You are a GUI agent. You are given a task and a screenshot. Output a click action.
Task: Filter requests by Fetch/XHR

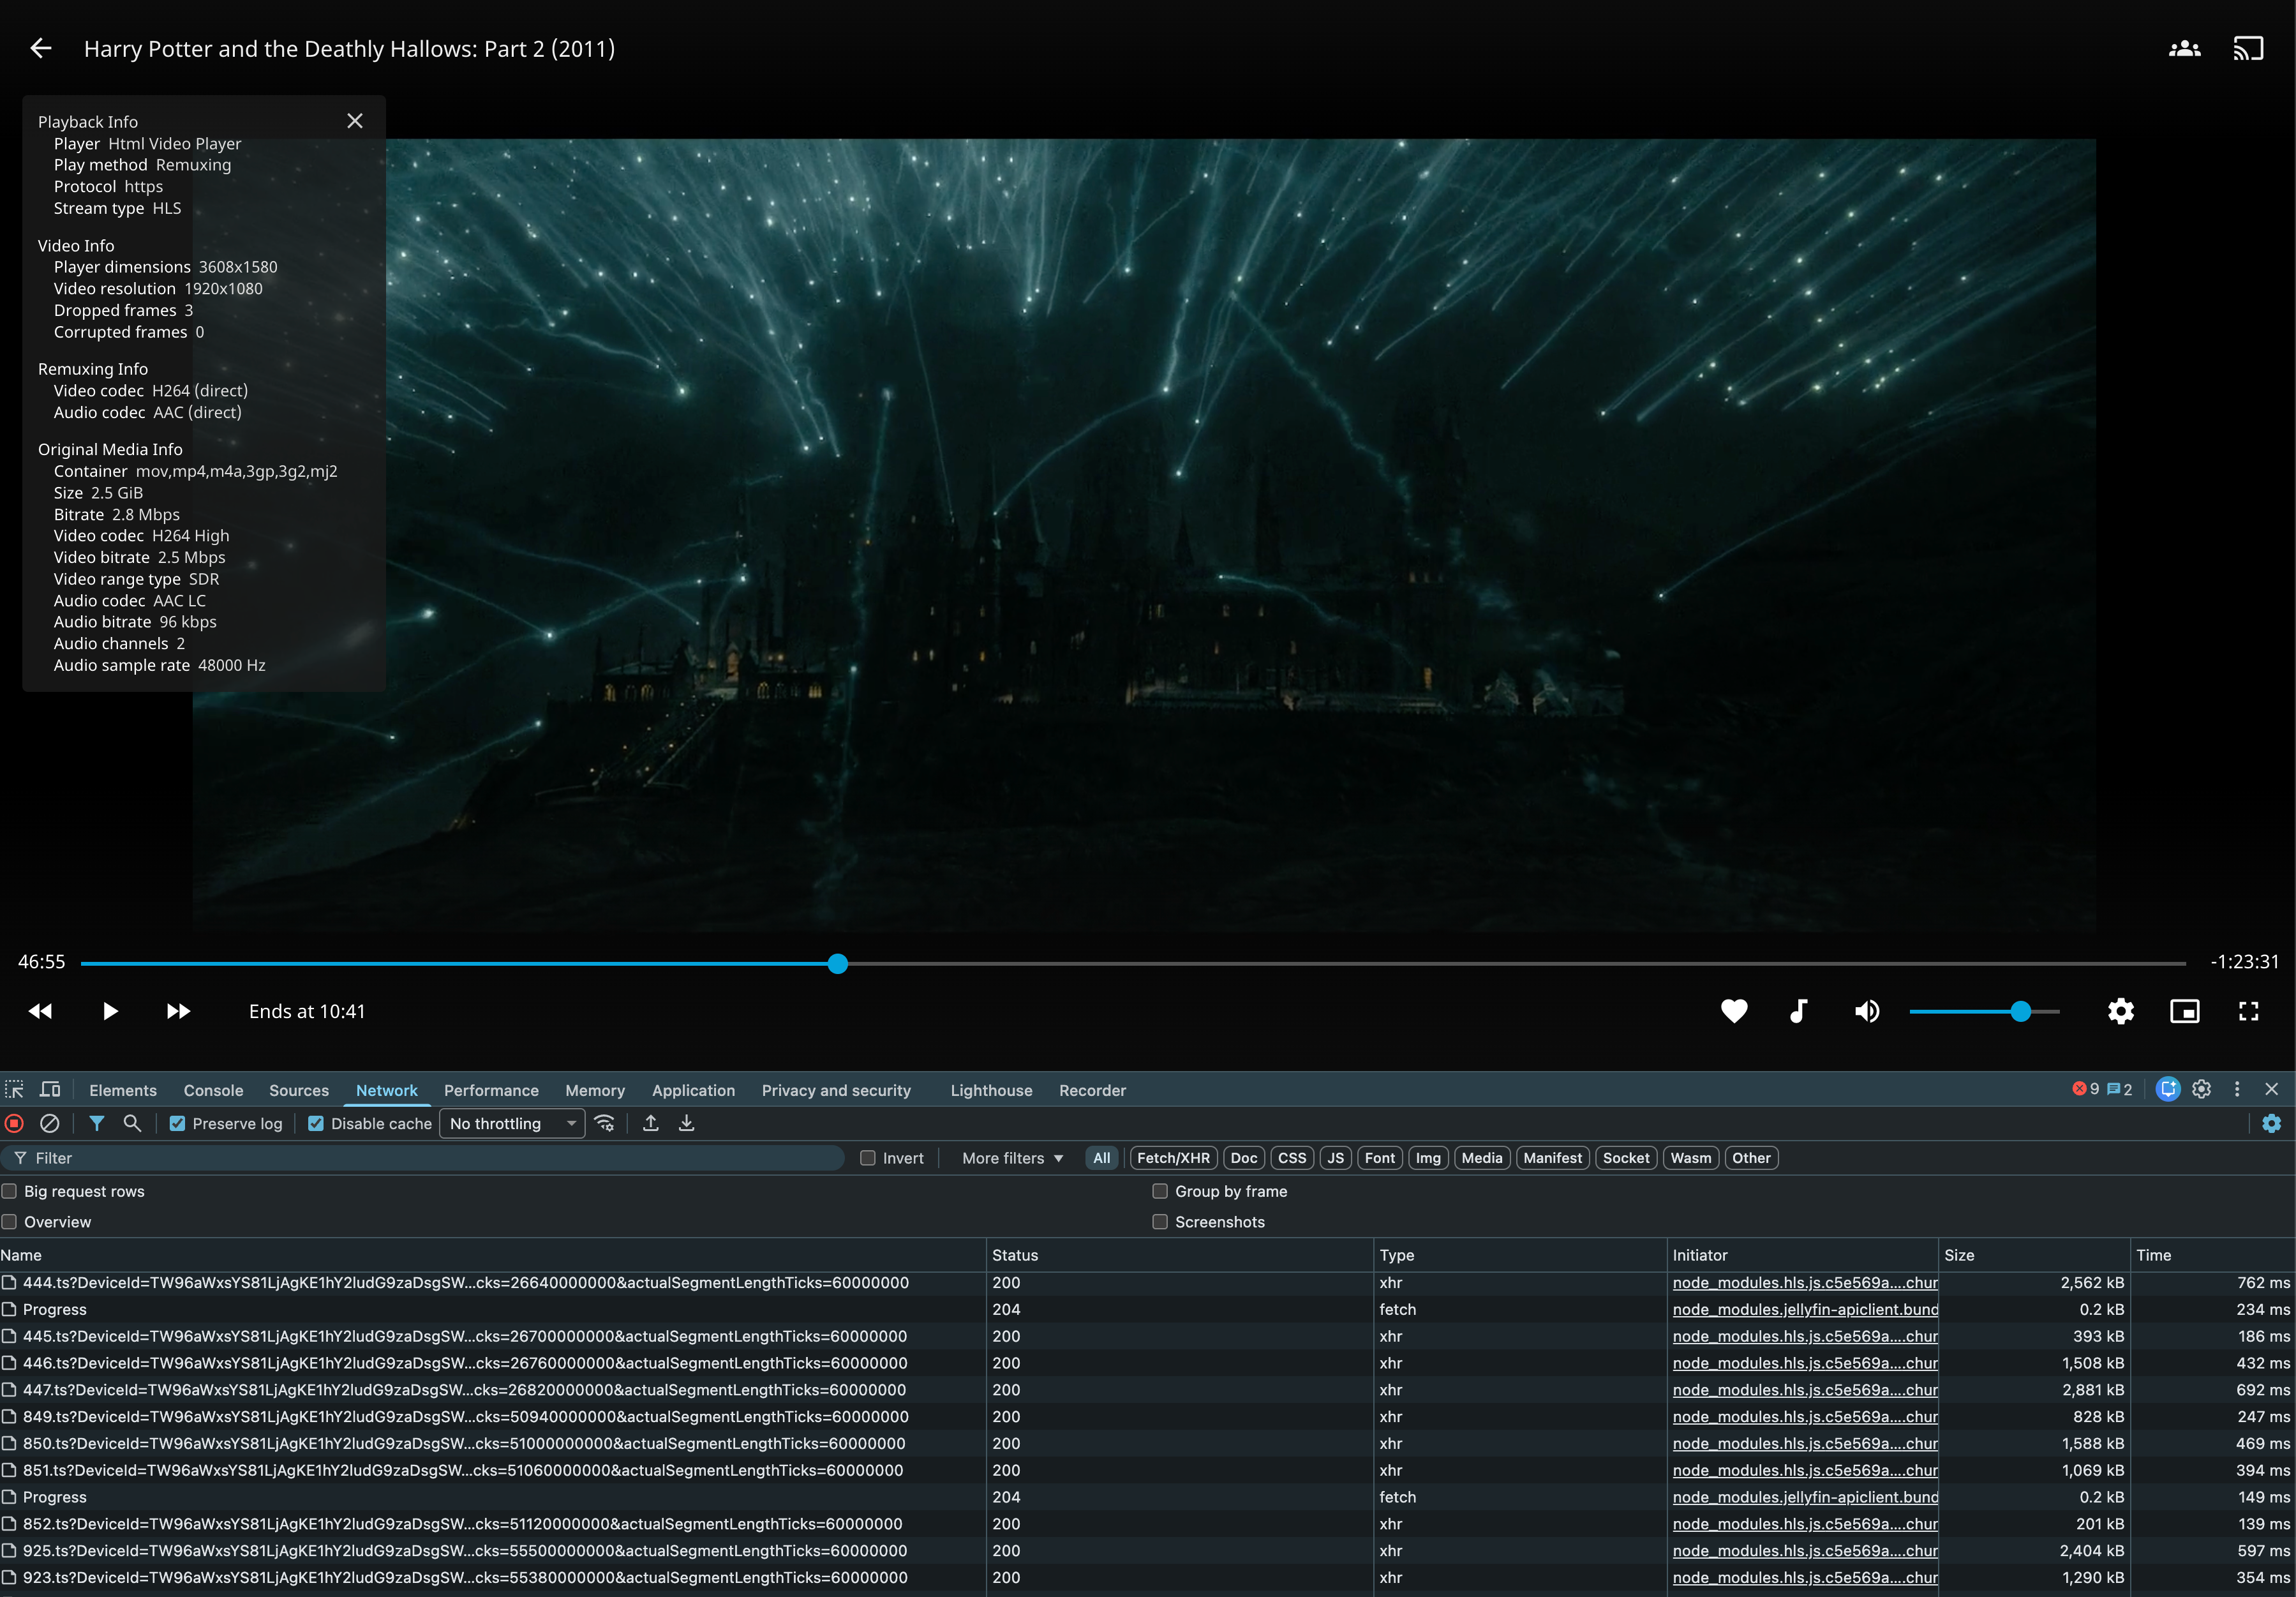pyautogui.click(x=1173, y=1158)
